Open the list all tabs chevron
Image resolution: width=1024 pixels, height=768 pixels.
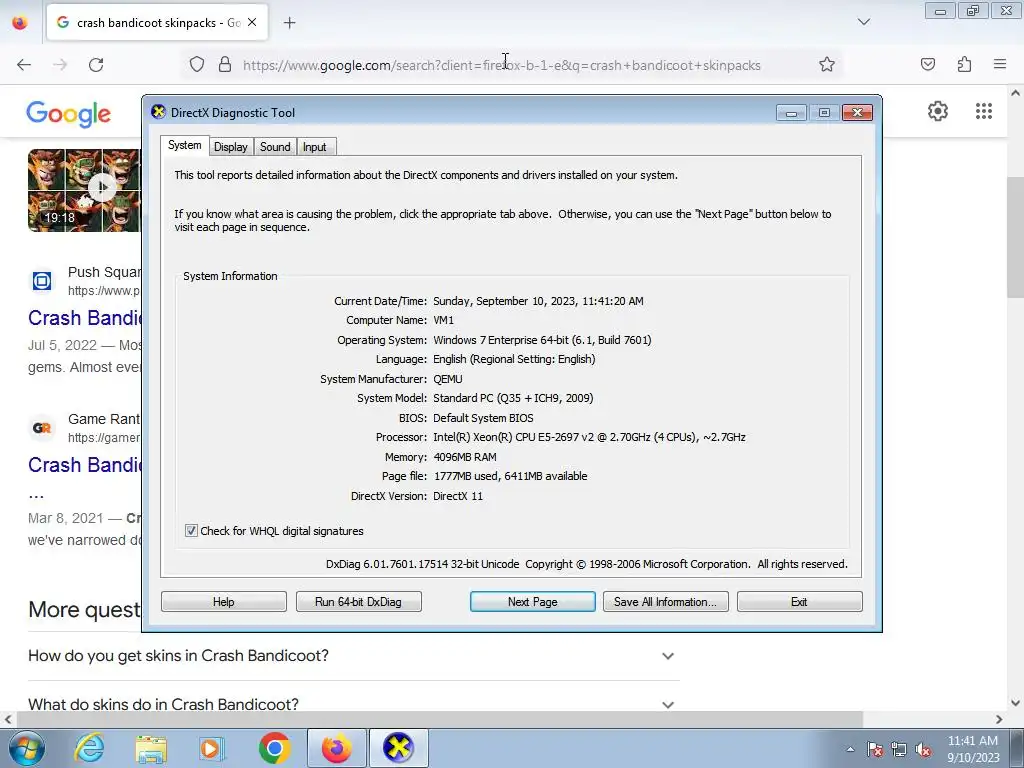863,22
